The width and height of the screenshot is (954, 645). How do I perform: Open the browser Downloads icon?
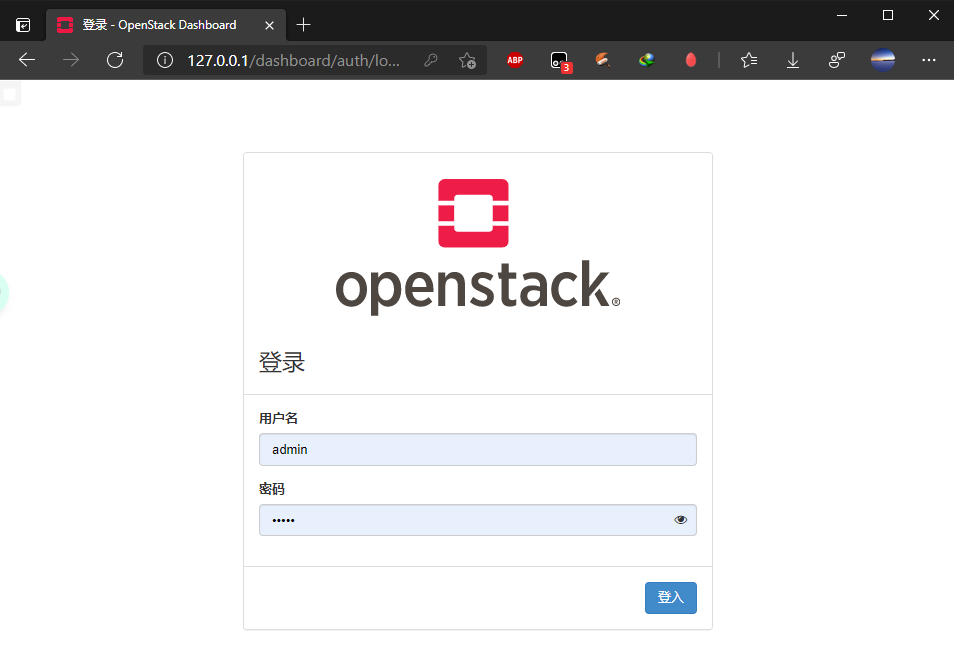pyautogui.click(x=793, y=60)
